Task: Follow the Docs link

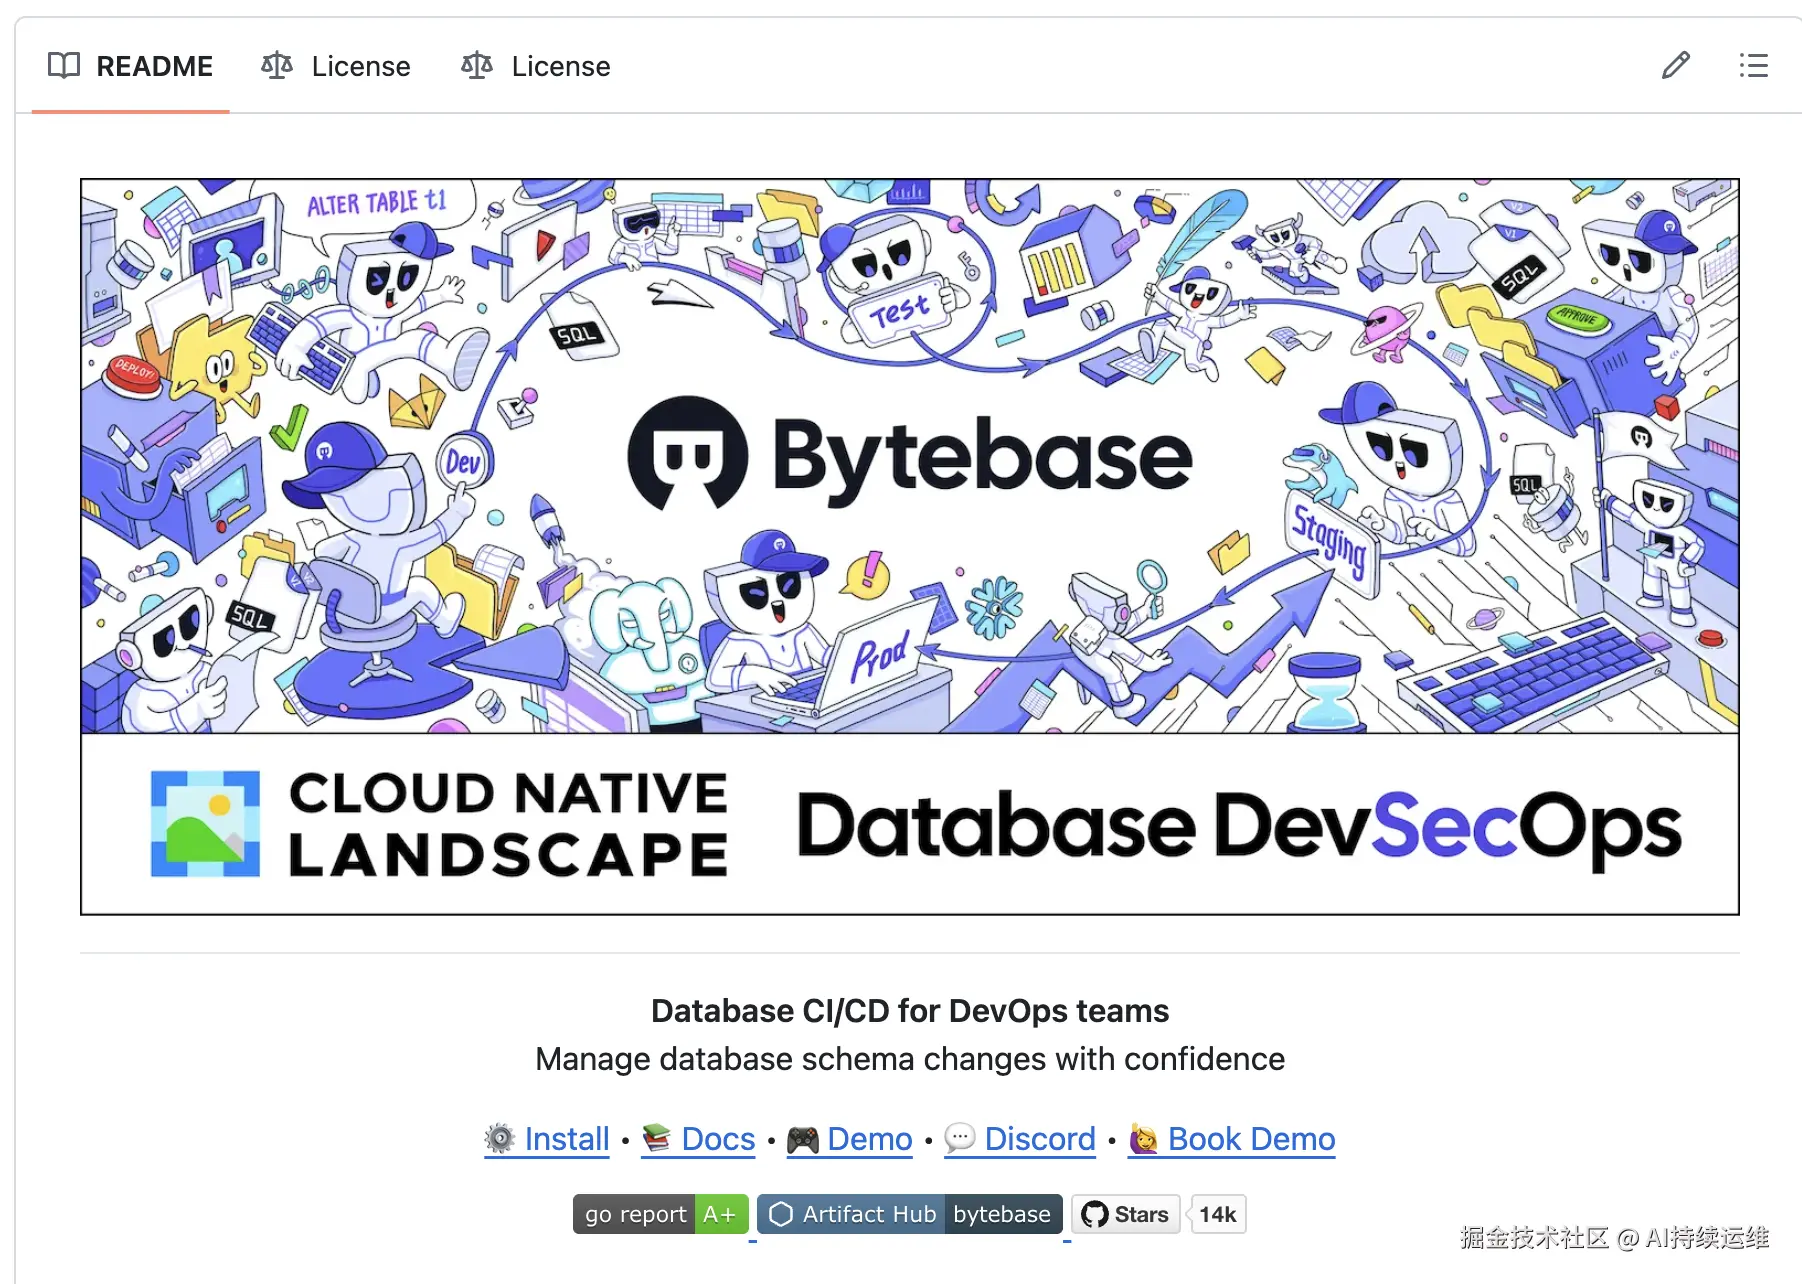Action: point(716,1138)
